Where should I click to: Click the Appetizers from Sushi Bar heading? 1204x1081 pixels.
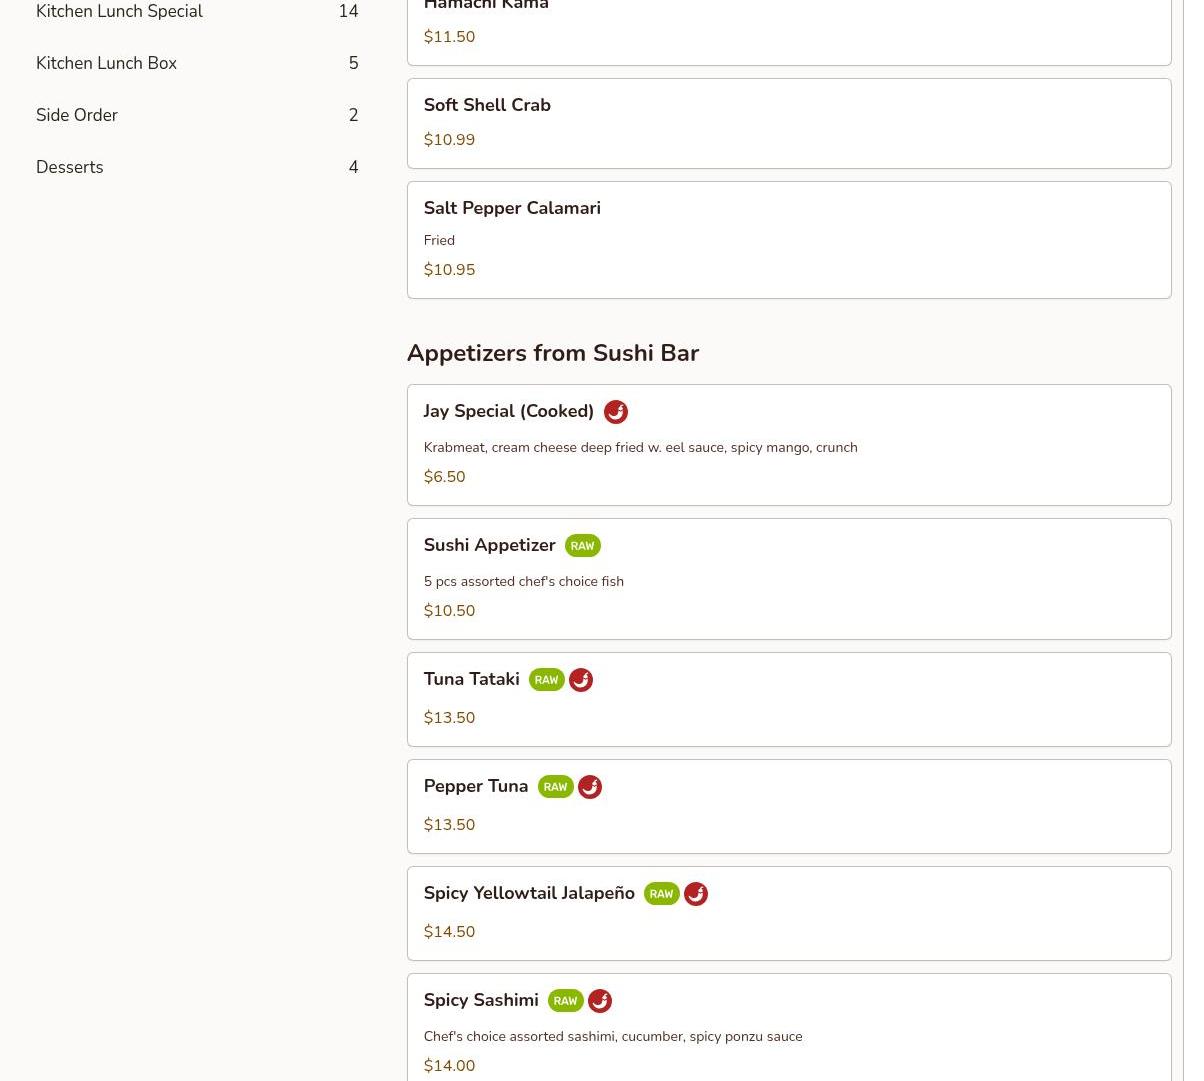tap(552, 353)
